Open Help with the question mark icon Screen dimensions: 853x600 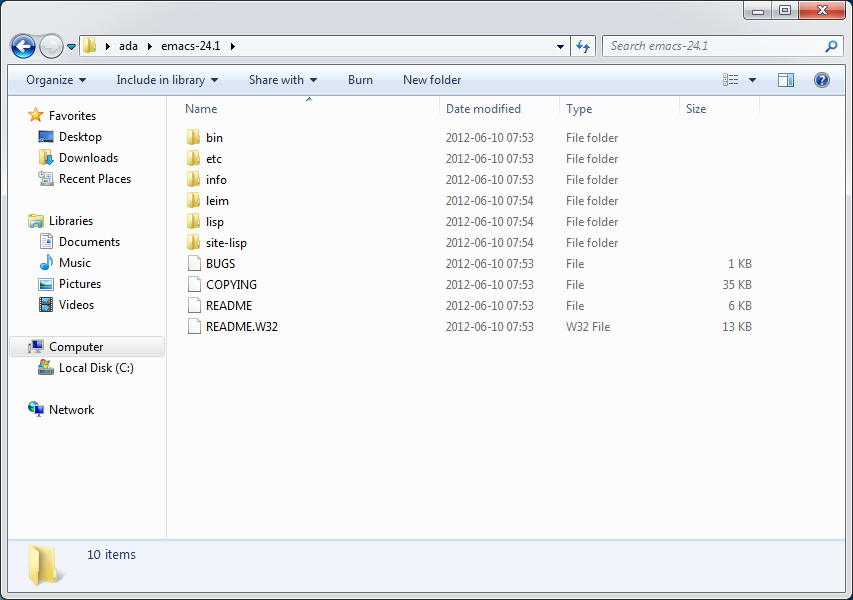[821, 80]
